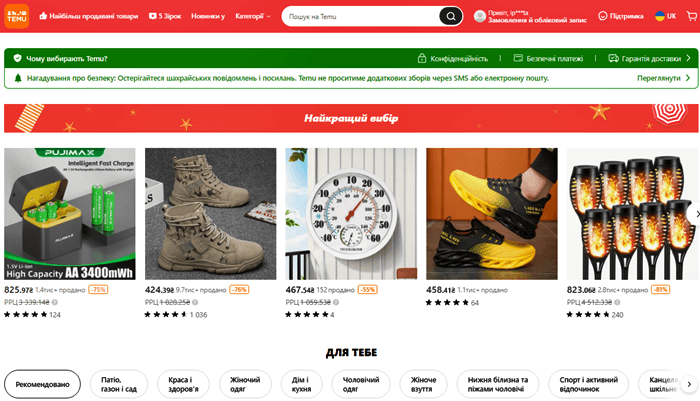Image resolution: width=700 pixels, height=401 pixels.
Task: Show more category chips with right arrow
Action: click(689, 384)
